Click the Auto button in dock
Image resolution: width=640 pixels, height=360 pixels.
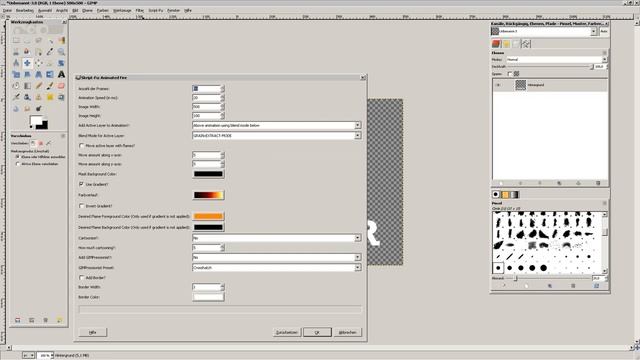pos(604,31)
